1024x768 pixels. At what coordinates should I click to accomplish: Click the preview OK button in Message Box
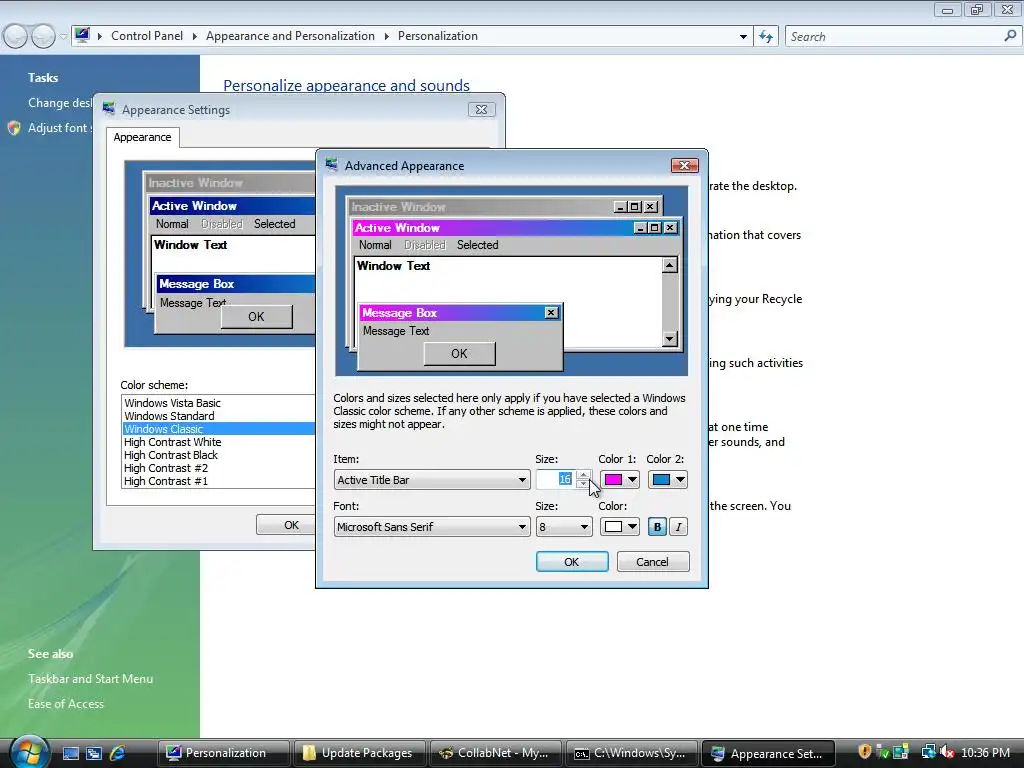pyautogui.click(x=460, y=353)
